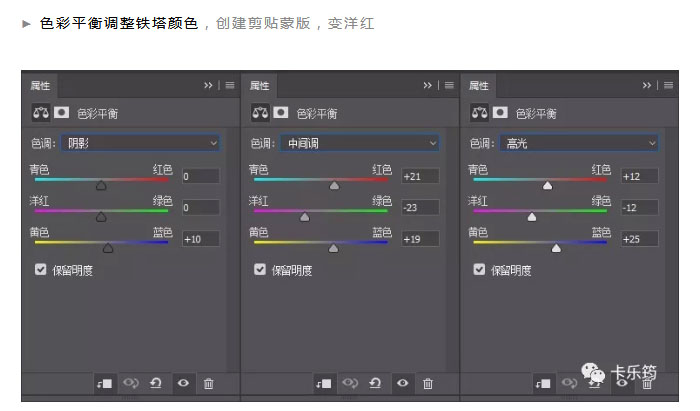Click the +21 value field in 中间调 panel

pyautogui.click(x=420, y=176)
